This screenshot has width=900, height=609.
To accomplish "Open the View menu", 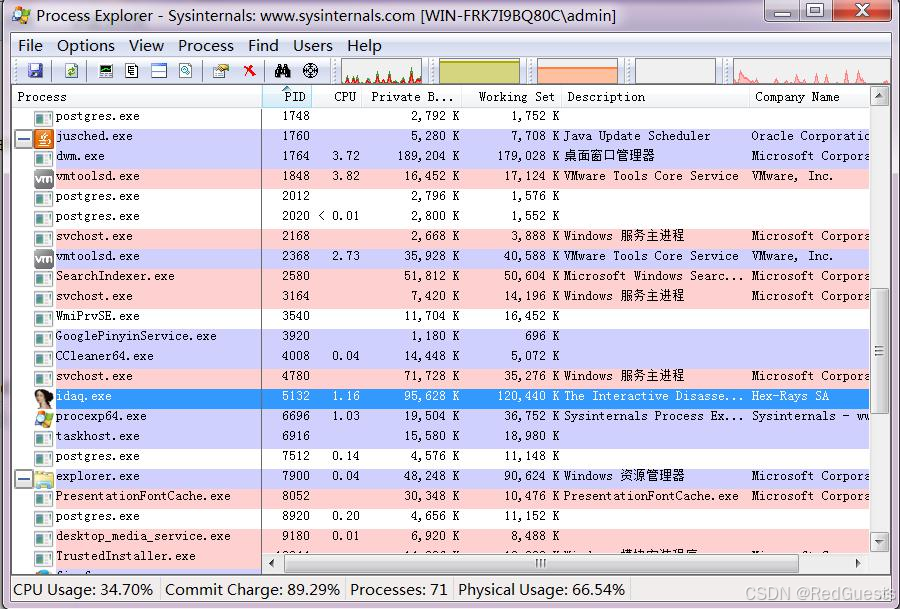I will [146, 45].
